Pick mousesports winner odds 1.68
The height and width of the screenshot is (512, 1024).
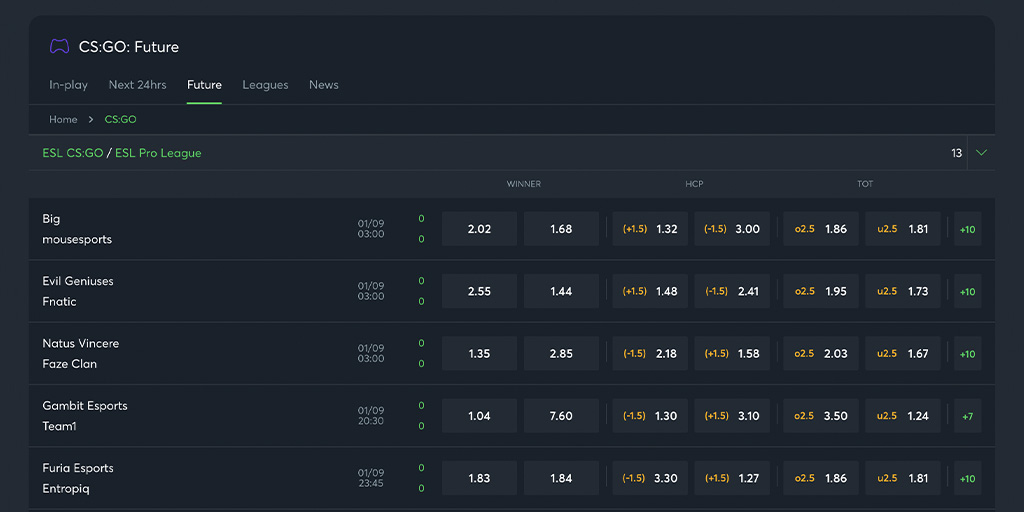click(x=561, y=229)
